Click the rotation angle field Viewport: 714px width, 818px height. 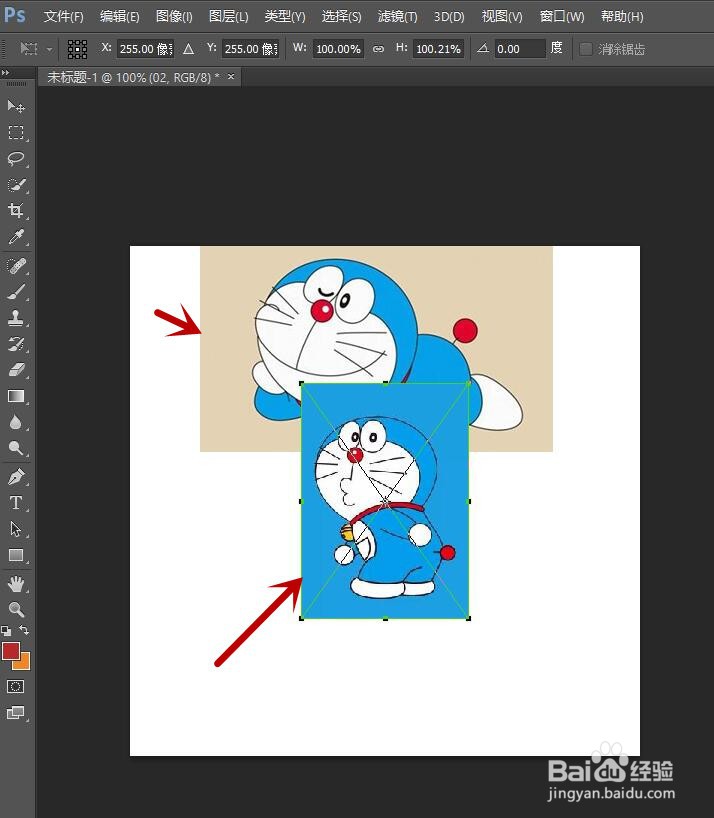click(x=519, y=49)
